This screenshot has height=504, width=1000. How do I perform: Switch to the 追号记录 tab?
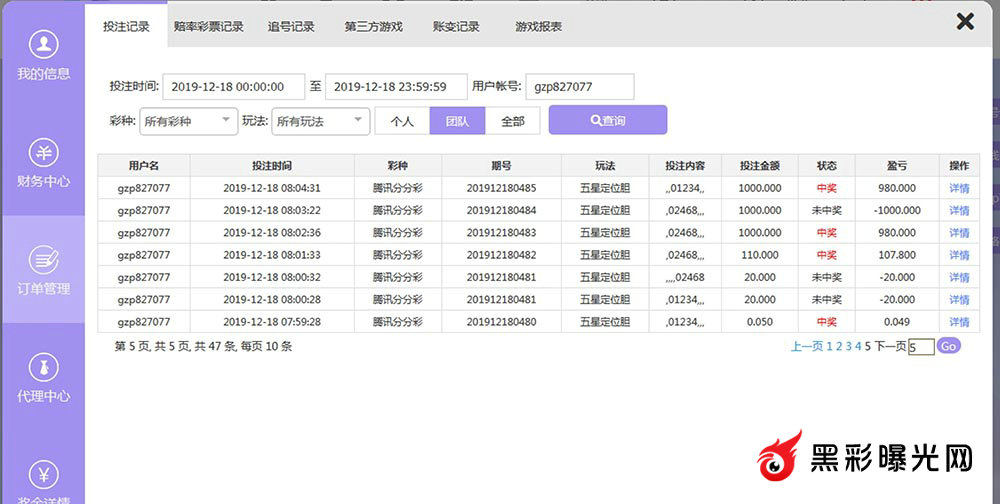pos(291,27)
